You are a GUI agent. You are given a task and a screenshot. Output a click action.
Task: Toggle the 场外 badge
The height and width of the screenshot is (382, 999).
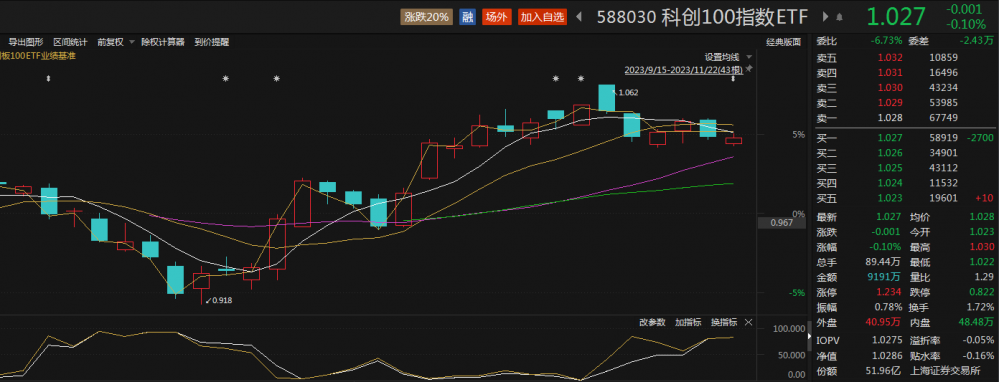click(496, 17)
